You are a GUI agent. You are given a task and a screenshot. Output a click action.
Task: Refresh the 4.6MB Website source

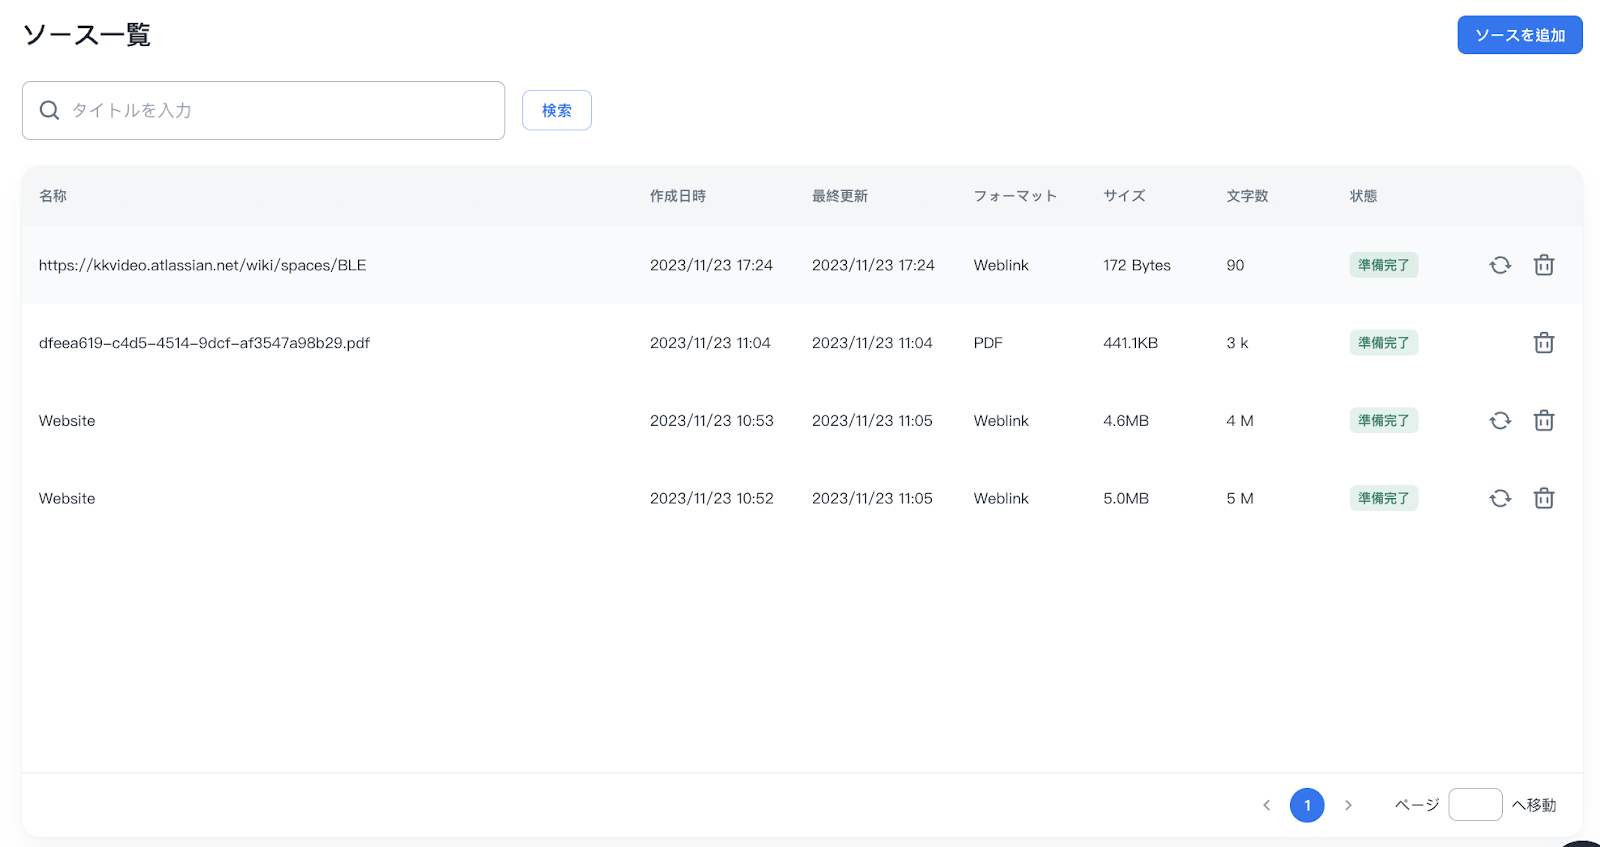click(x=1500, y=421)
